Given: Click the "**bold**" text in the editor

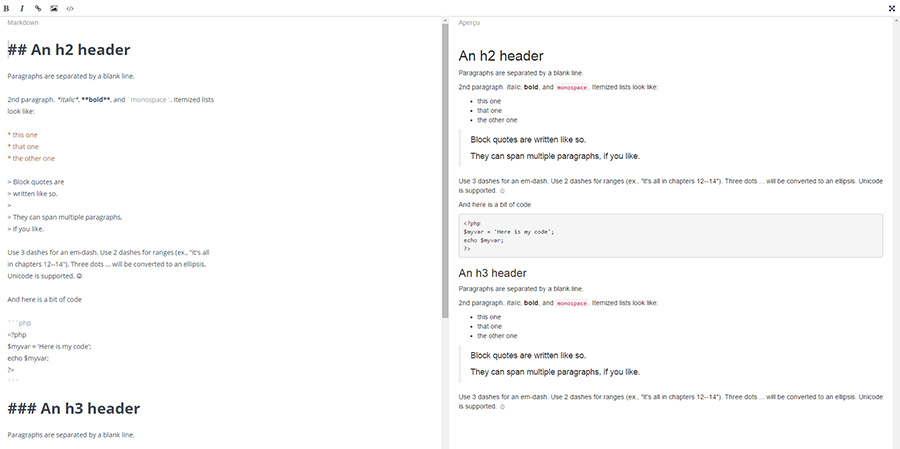Looking at the screenshot, I should click(97, 100).
